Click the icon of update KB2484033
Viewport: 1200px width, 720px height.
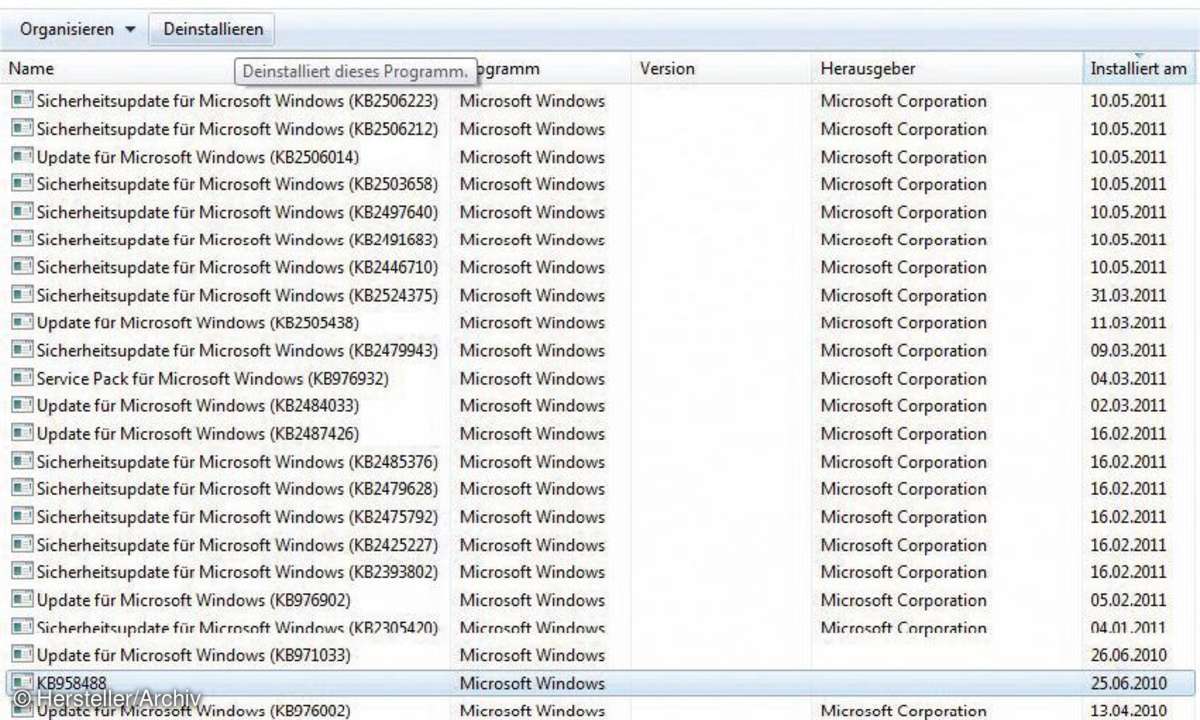point(22,406)
